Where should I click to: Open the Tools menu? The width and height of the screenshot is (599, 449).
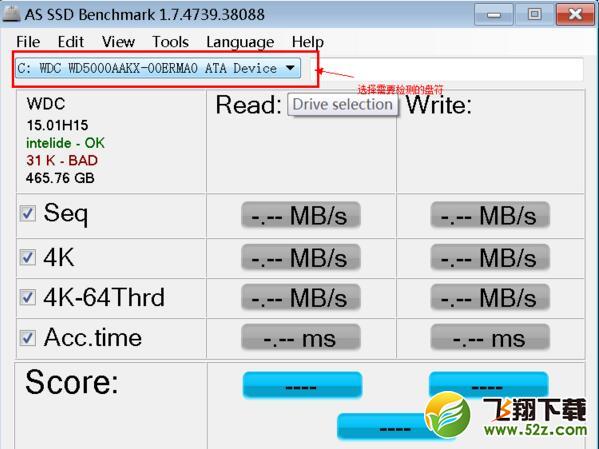point(170,42)
